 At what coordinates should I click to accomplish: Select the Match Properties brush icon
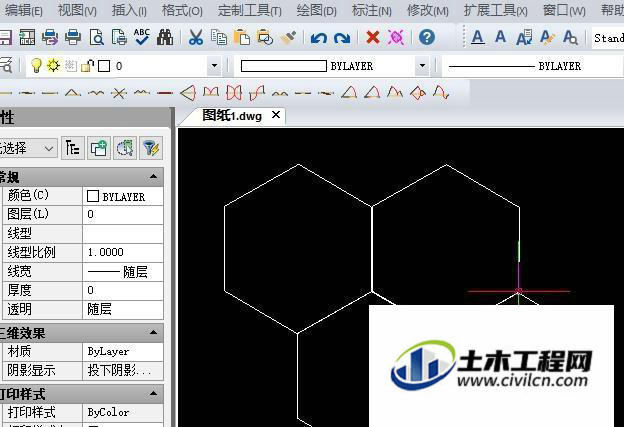tap(288, 37)
